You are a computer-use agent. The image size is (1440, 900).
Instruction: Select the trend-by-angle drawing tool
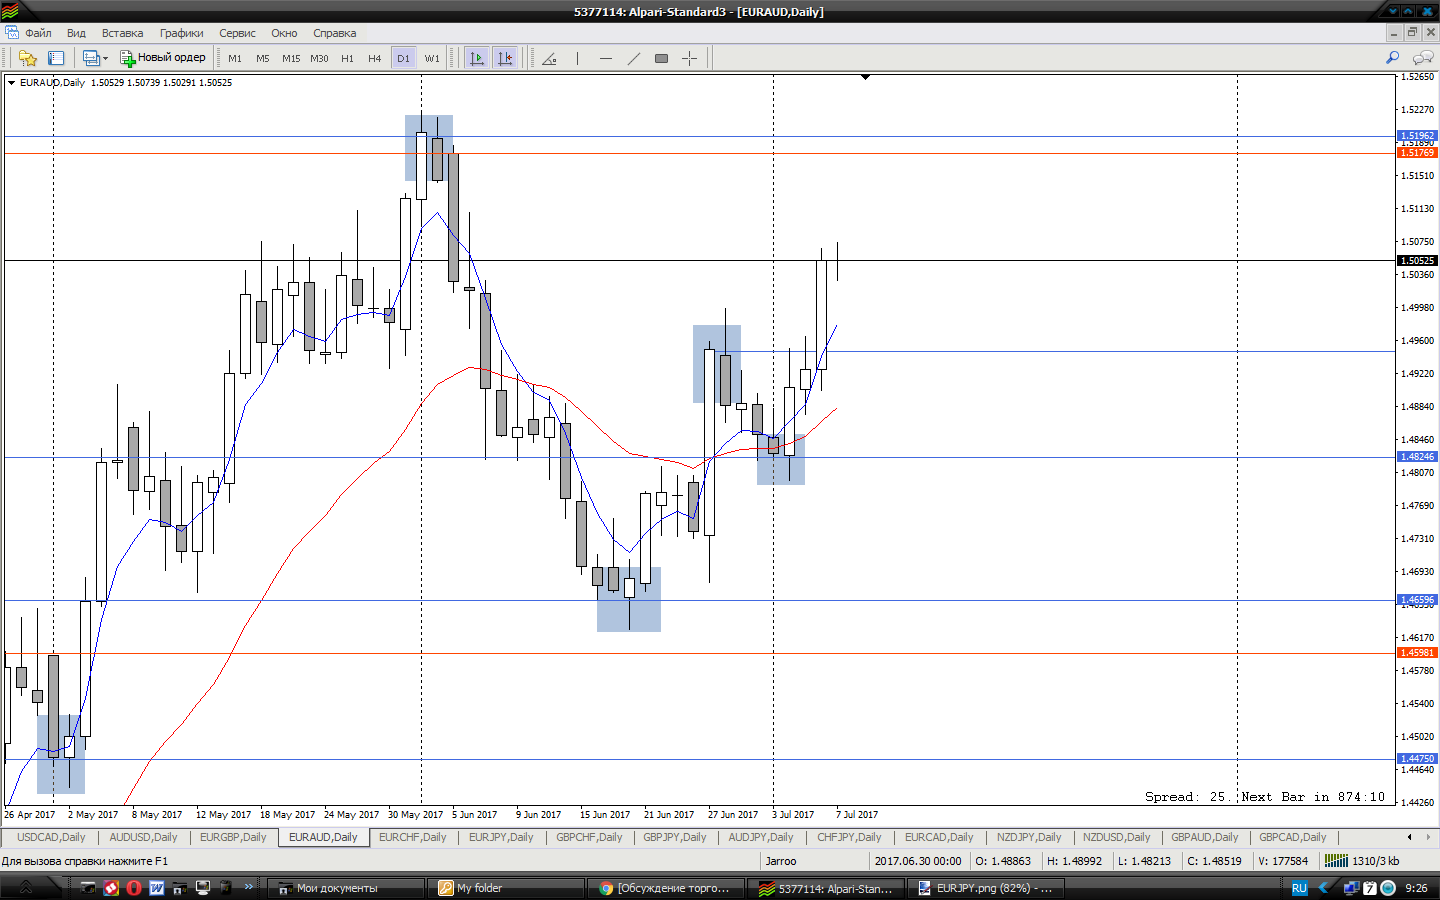click(549, 58)
